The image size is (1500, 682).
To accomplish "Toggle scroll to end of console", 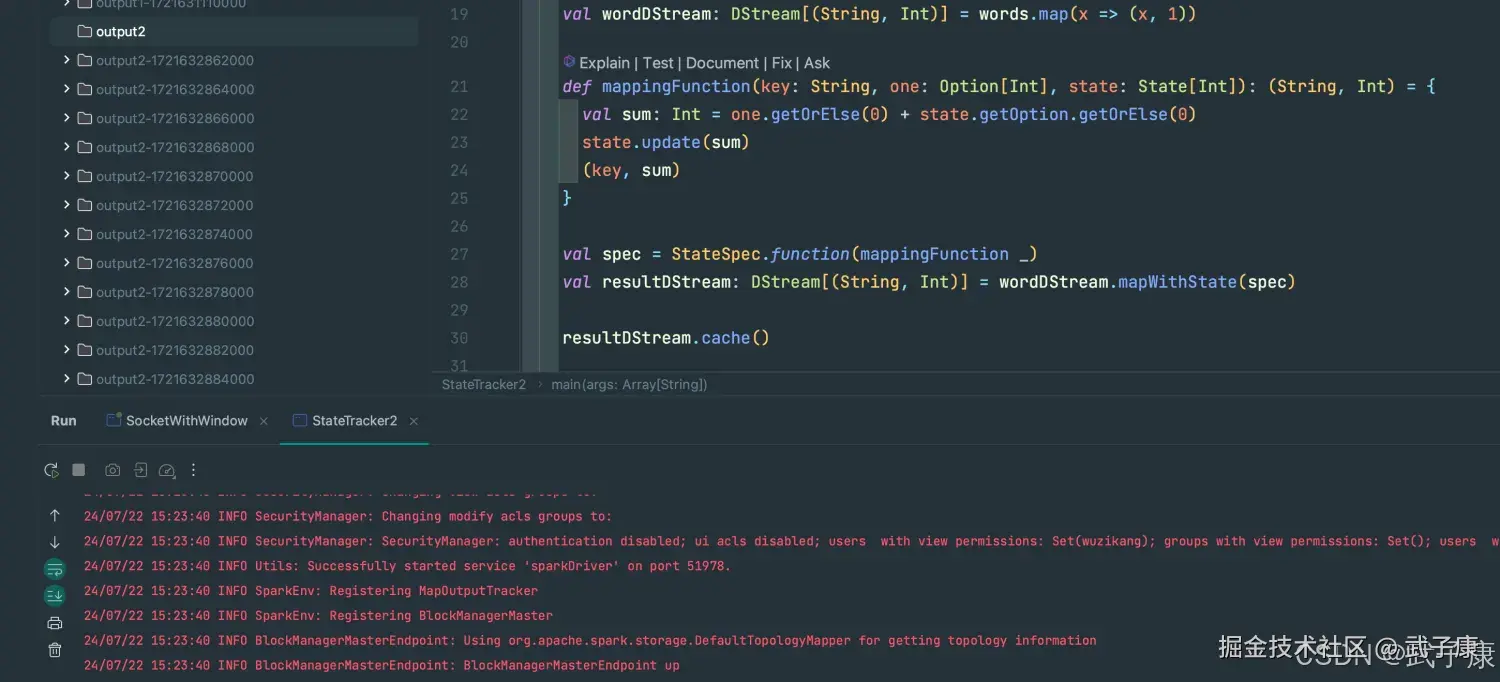I will pos(54,596).
